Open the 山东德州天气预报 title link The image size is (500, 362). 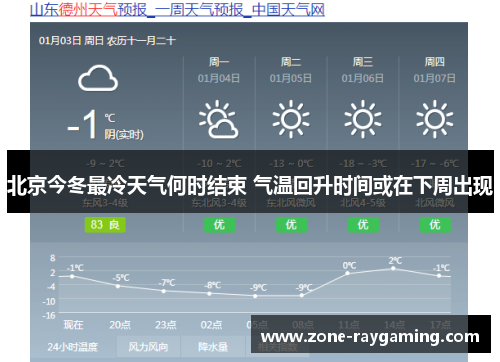pyautogui.click(x=177, y=10)
